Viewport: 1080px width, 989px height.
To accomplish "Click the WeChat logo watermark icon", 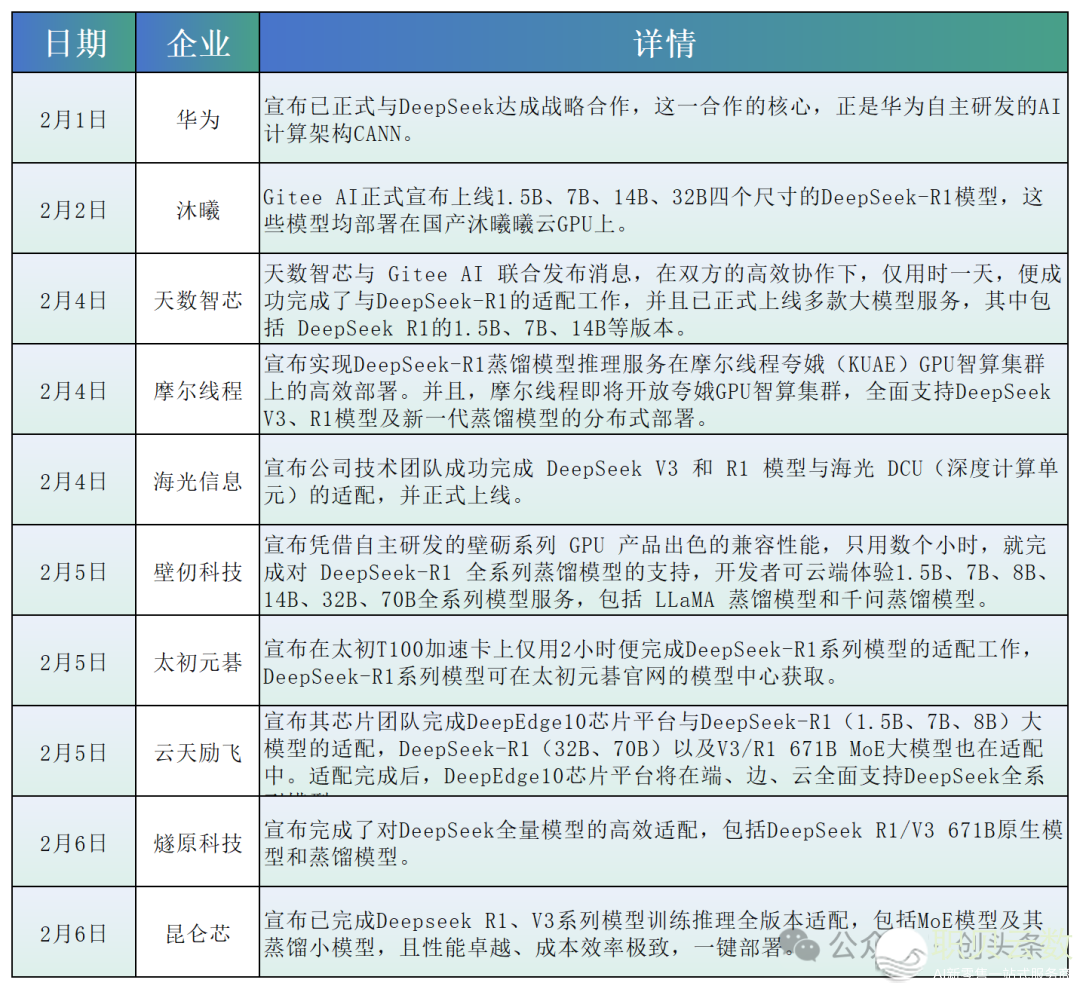I will coord(803,942).
